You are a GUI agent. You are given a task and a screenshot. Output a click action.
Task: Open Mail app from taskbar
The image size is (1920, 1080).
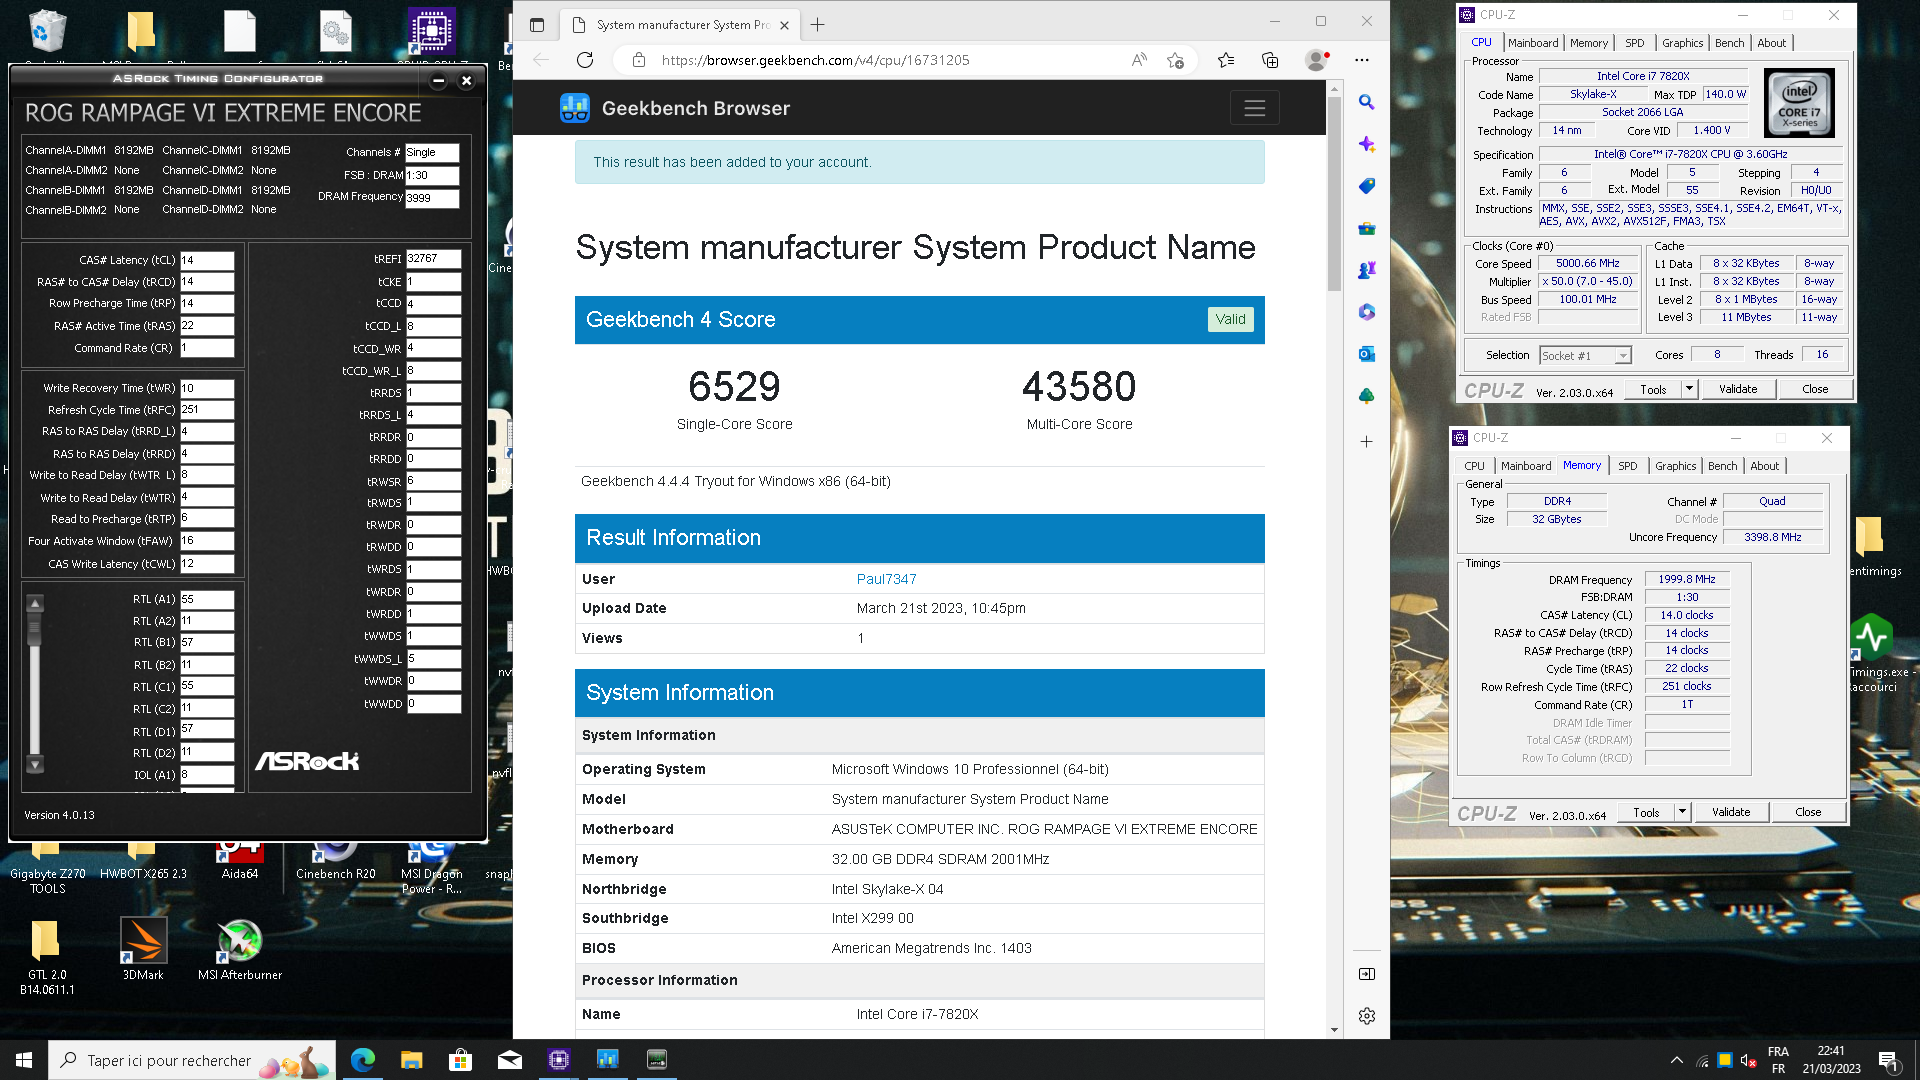[509, 1060]
